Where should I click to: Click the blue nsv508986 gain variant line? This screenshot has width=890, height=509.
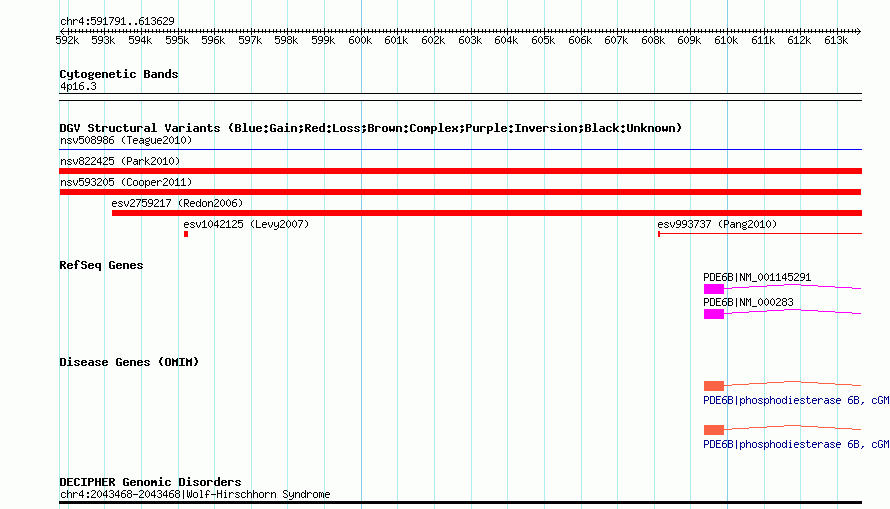[x=460, y=150]
